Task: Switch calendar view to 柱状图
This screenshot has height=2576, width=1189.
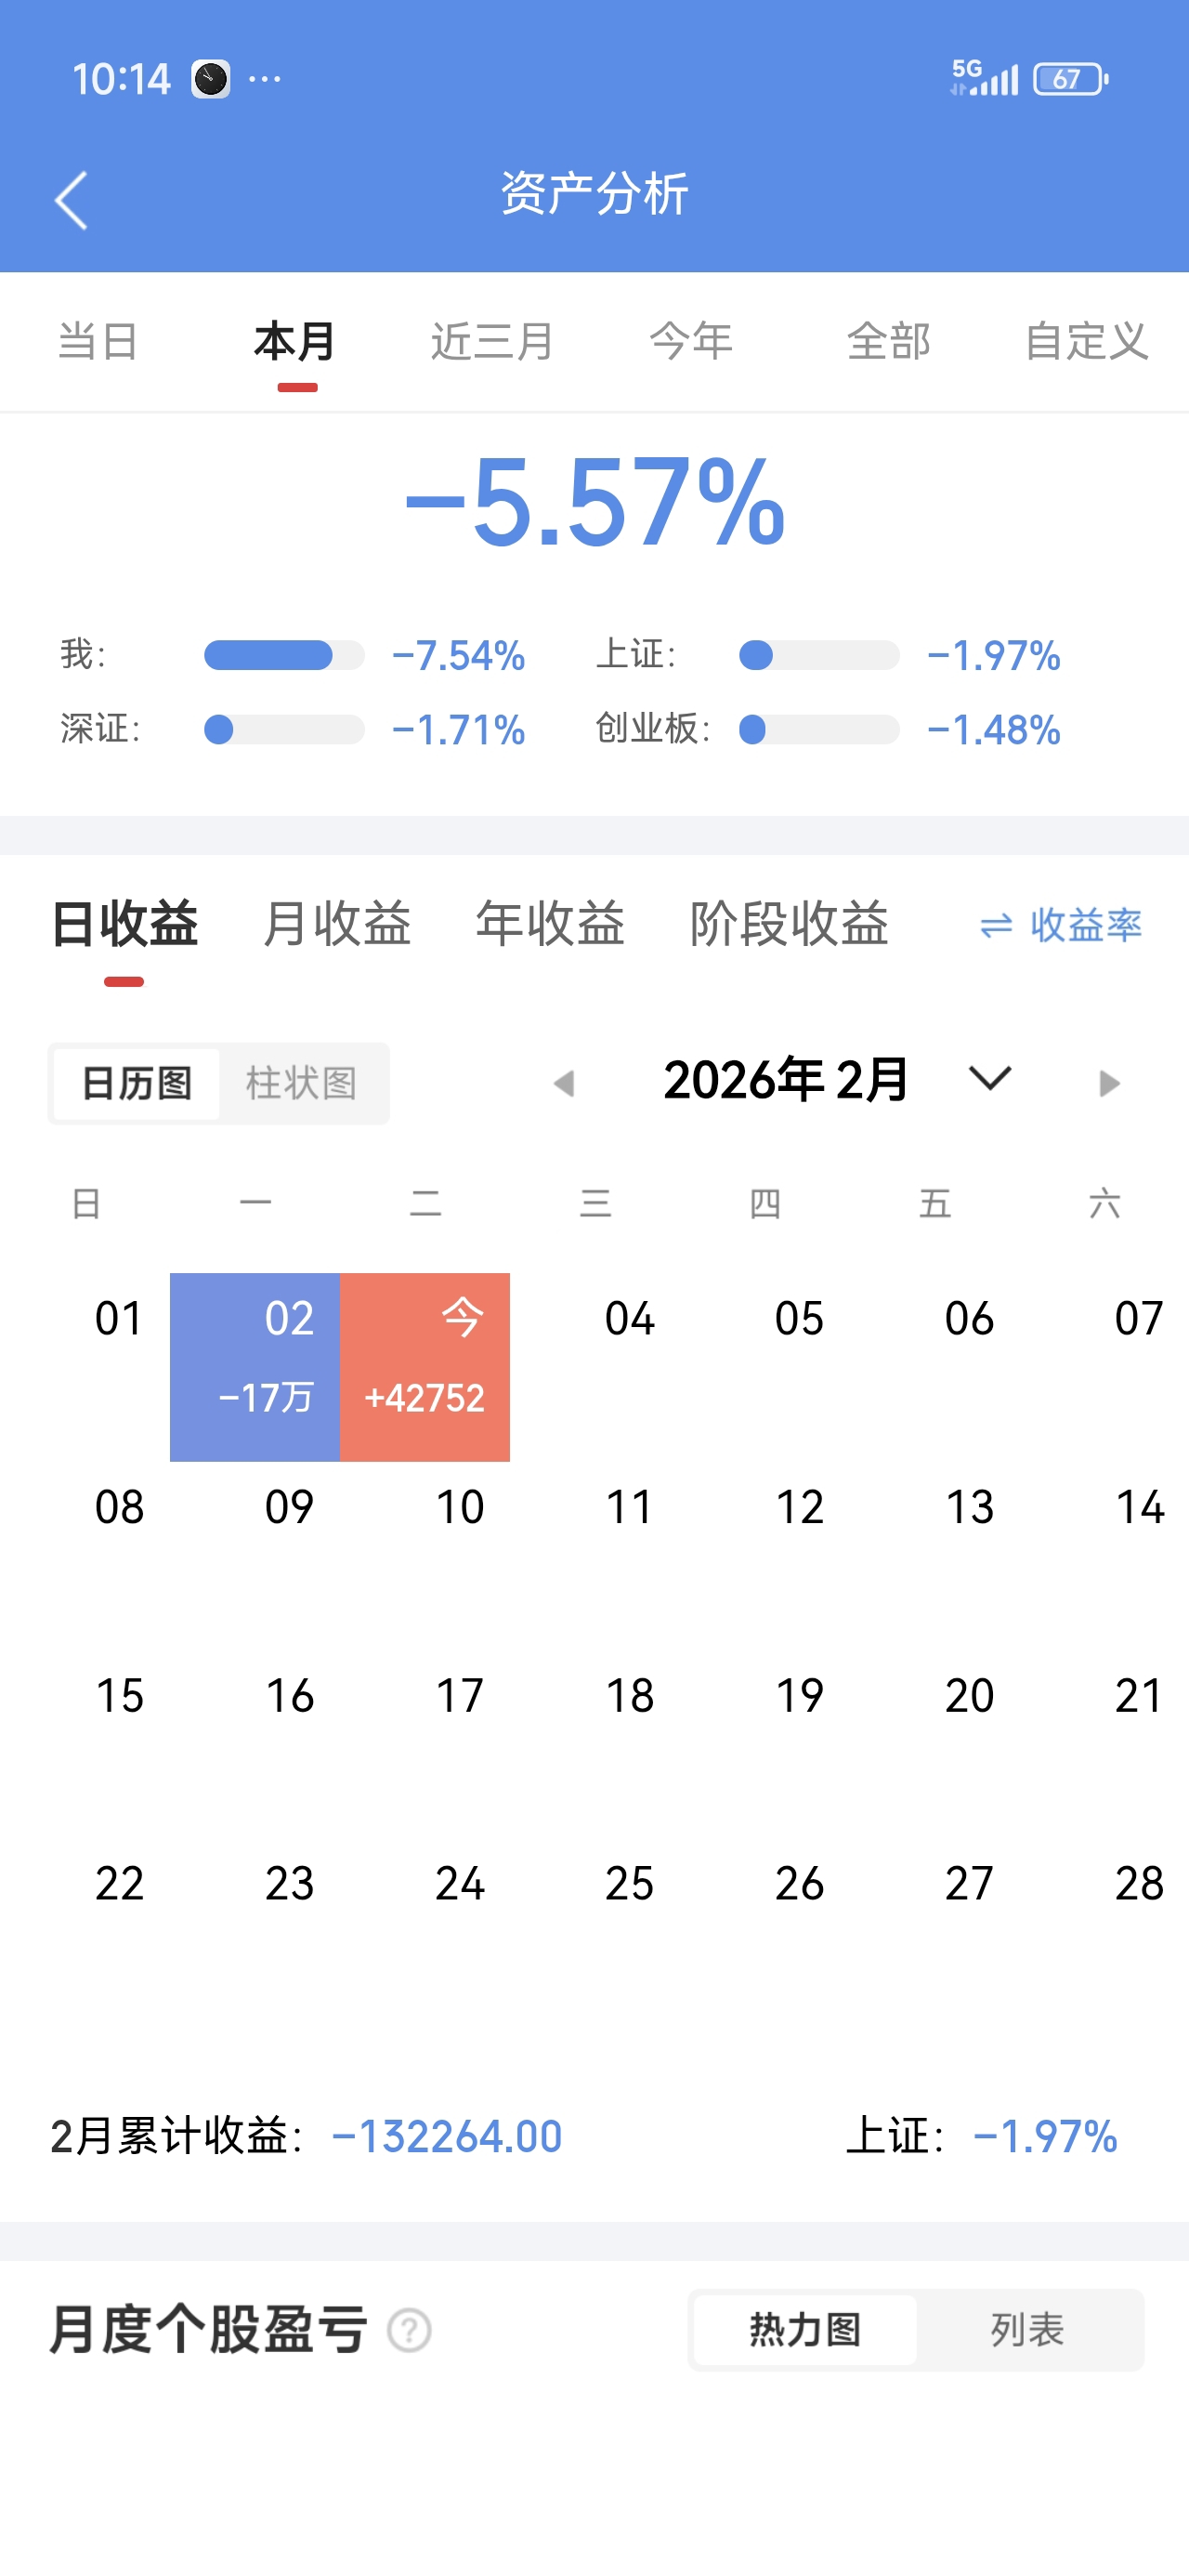Action: click(302, 1083)
